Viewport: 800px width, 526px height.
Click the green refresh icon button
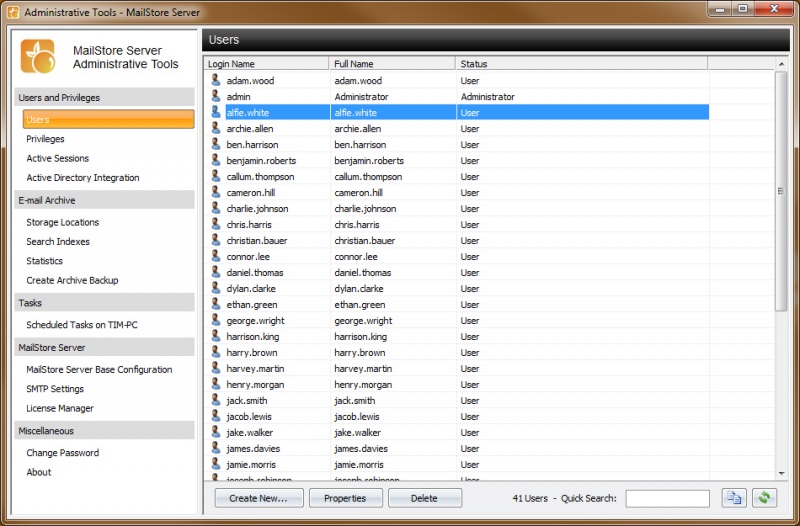[x=765, y=498]
